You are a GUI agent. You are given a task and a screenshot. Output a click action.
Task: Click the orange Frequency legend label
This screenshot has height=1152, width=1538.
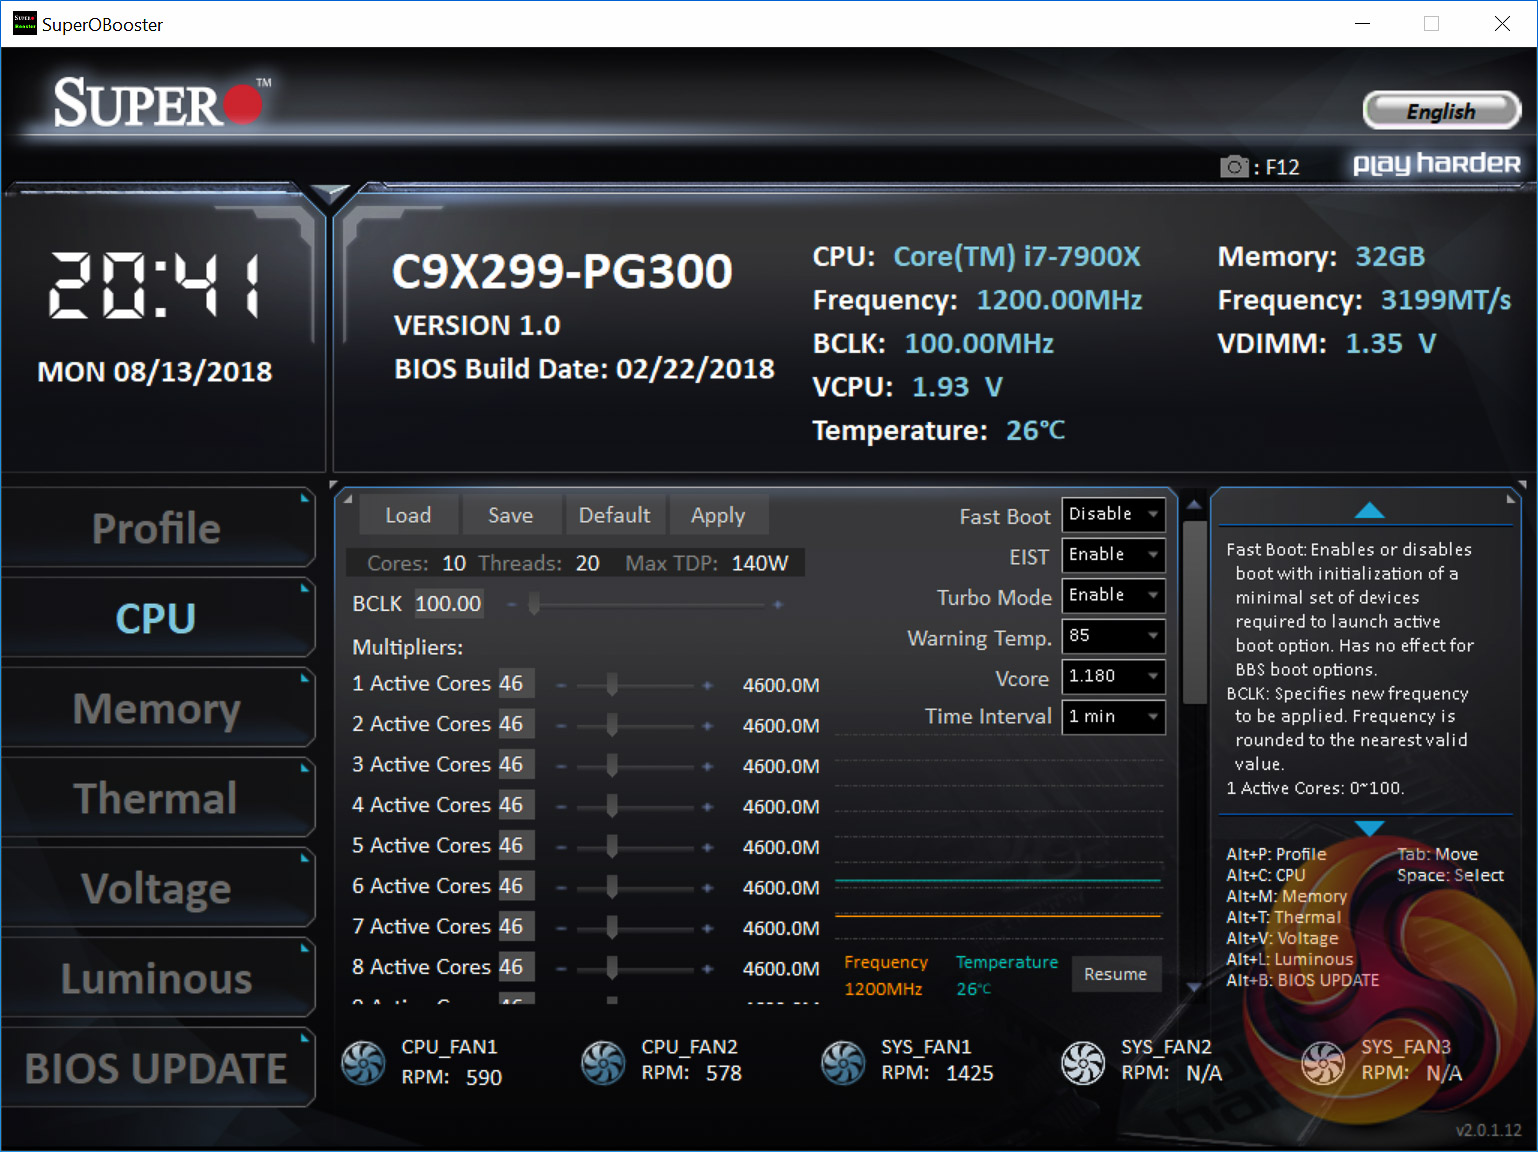click(886, 962)
